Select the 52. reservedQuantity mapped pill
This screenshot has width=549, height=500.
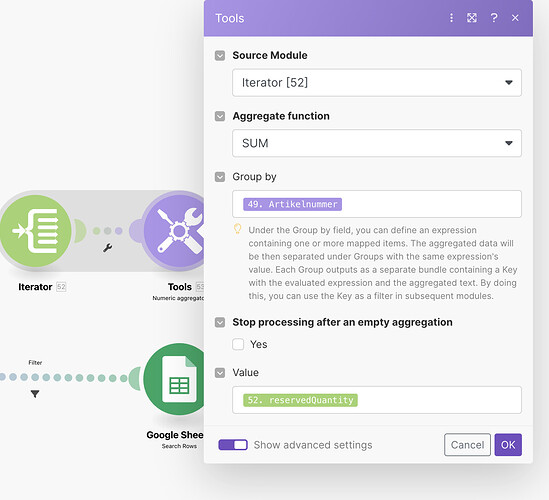click(x=300, y=400)
